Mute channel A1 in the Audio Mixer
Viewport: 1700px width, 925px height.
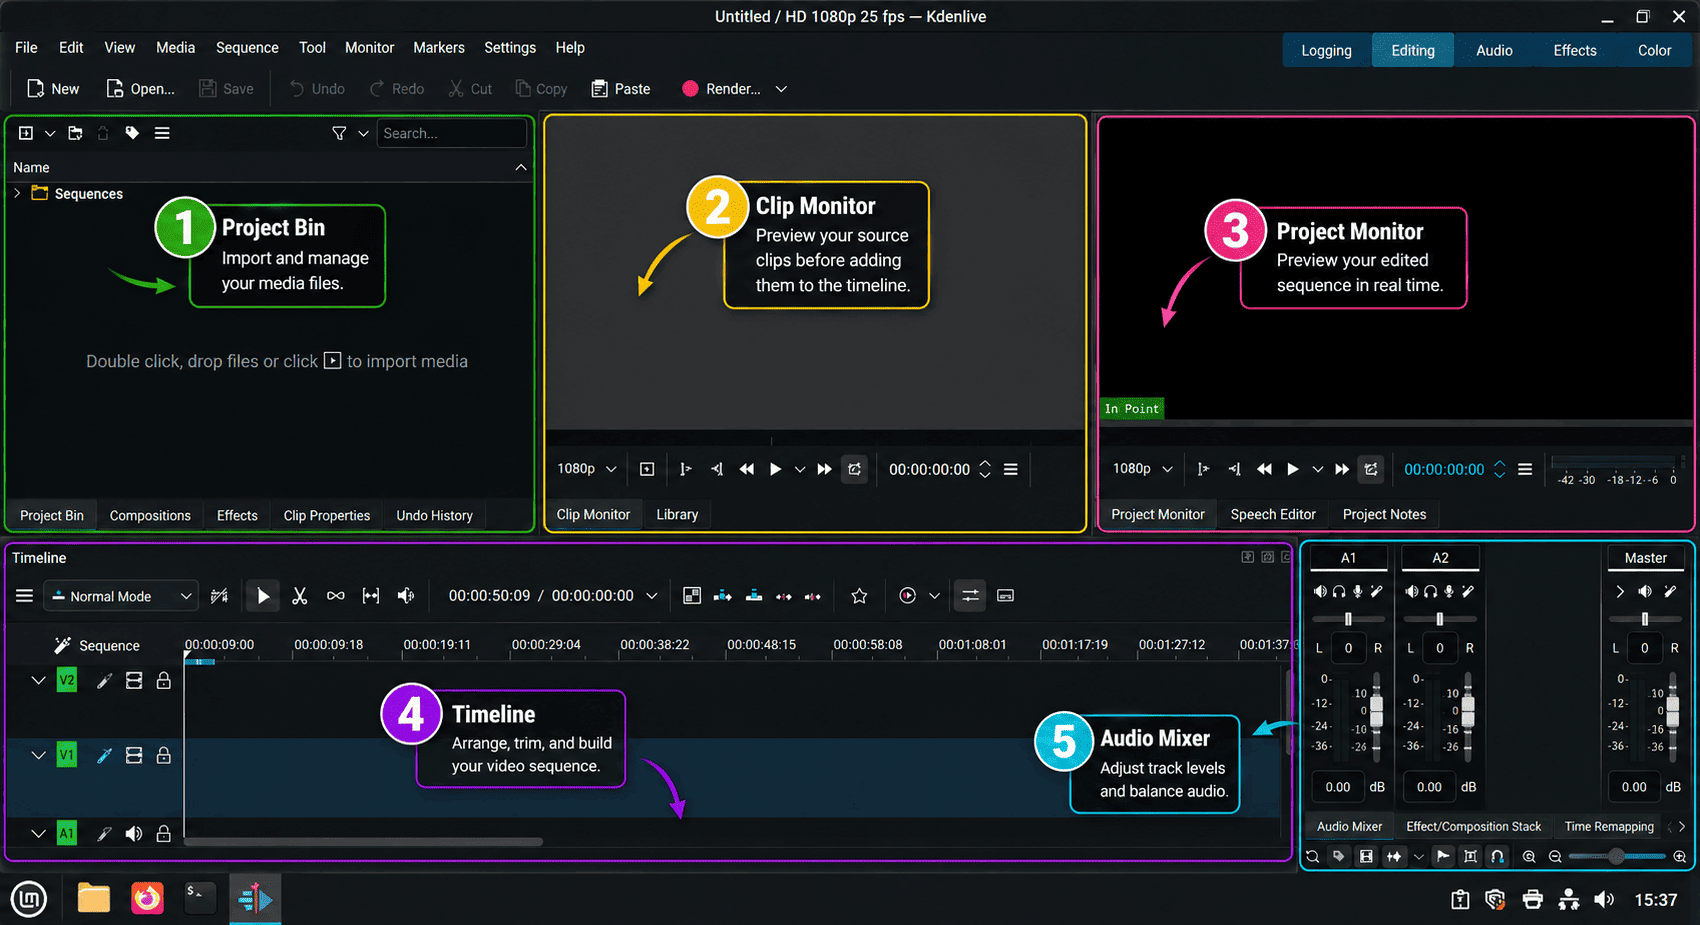tap(1320, 591)
